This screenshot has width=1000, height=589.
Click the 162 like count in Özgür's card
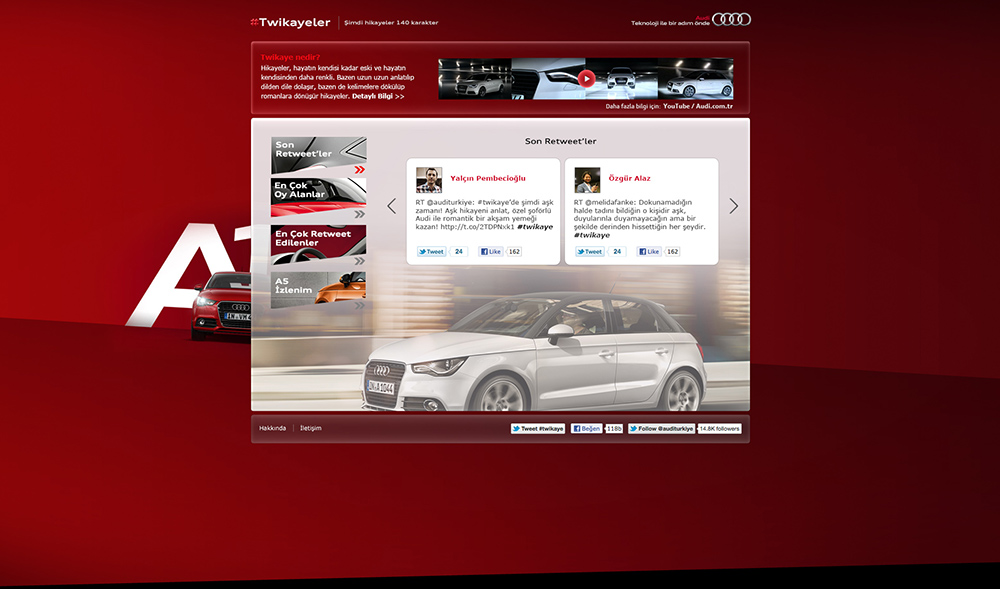tap(673, 252)
